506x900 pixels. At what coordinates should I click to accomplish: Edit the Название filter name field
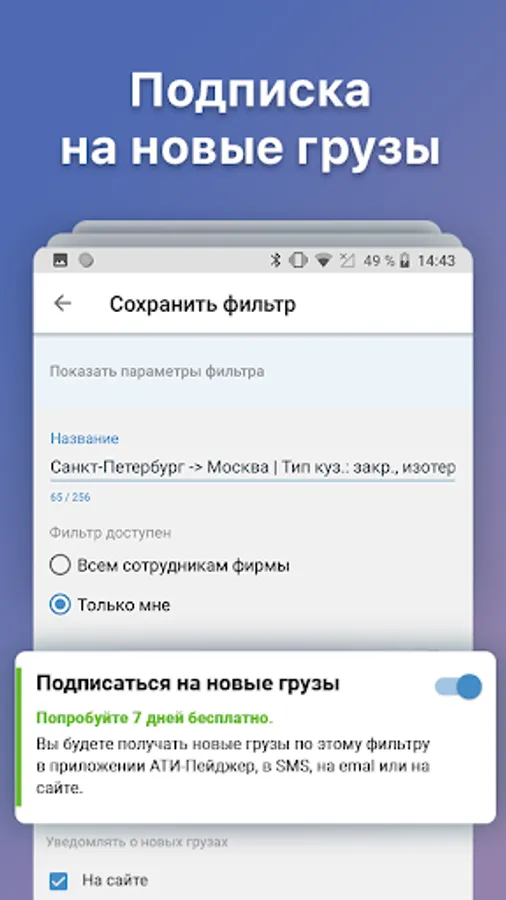tap(253, 467)
